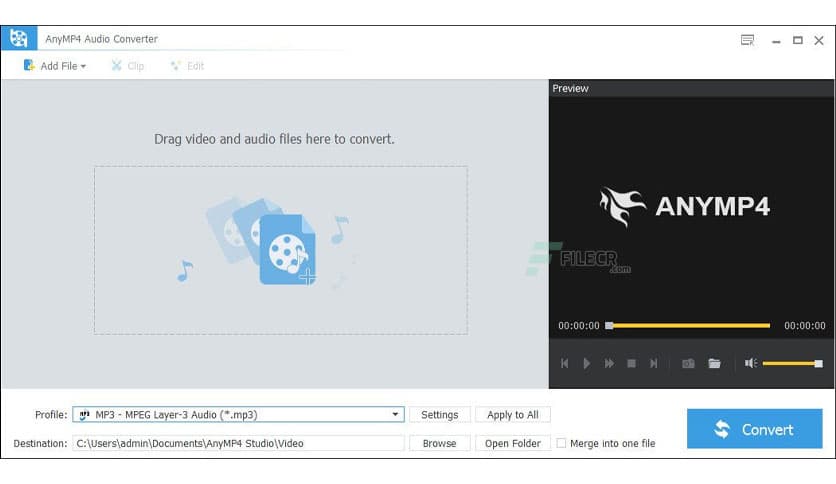Screen dimensions: 836x484
Task: Click the add-file film icon in drop zone
Action: pos(287,249)
